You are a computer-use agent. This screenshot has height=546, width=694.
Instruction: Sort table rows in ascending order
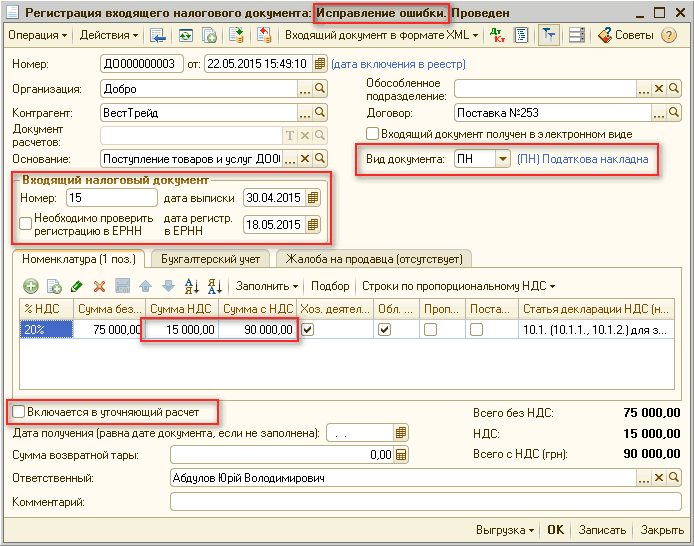191,286
